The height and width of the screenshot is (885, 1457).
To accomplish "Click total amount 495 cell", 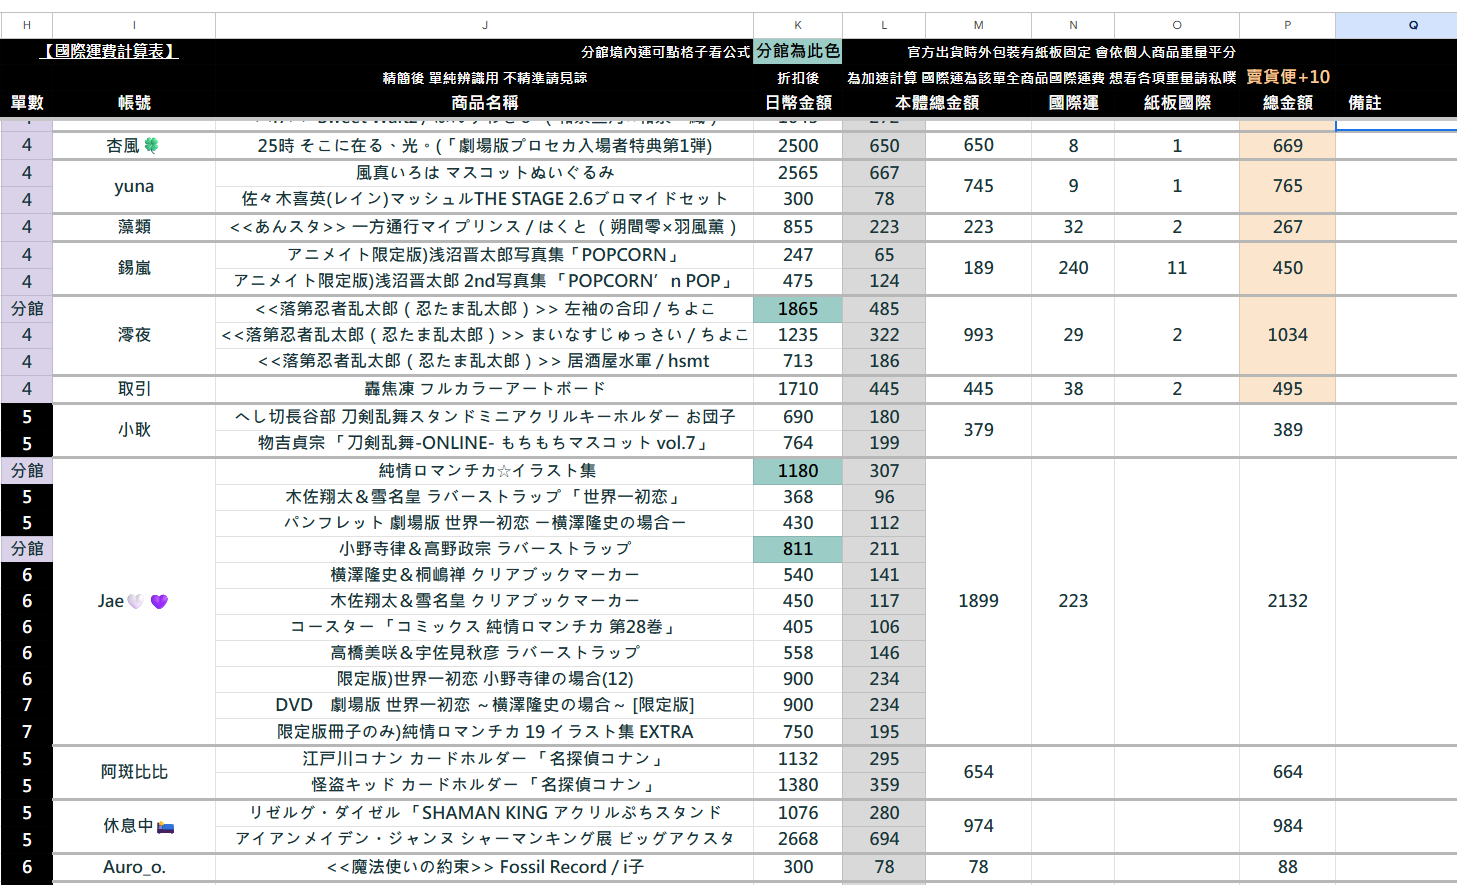I will tap(1288, 389).
